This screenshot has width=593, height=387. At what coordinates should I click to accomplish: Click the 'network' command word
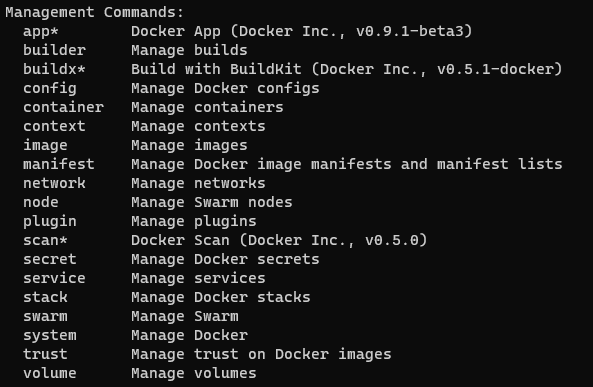(54, 183)
